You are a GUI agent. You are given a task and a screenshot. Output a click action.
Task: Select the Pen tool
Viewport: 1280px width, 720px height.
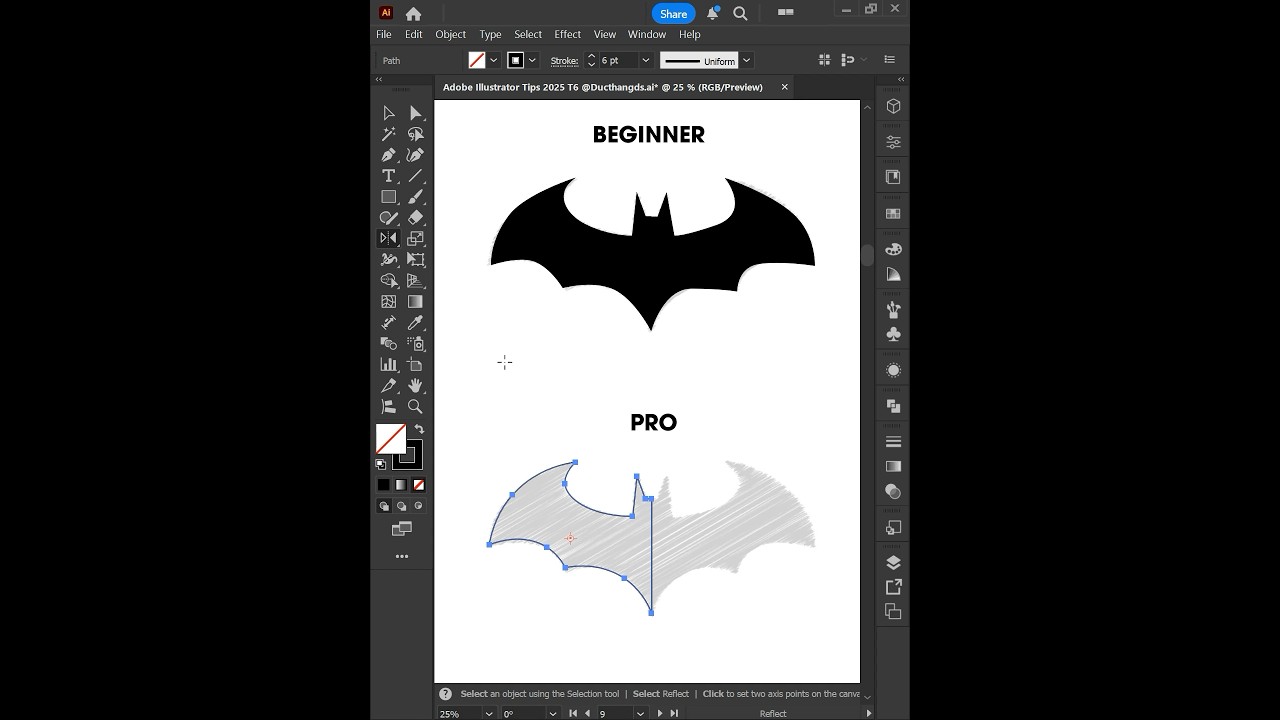pyautogui.click(x=388, y=155)
